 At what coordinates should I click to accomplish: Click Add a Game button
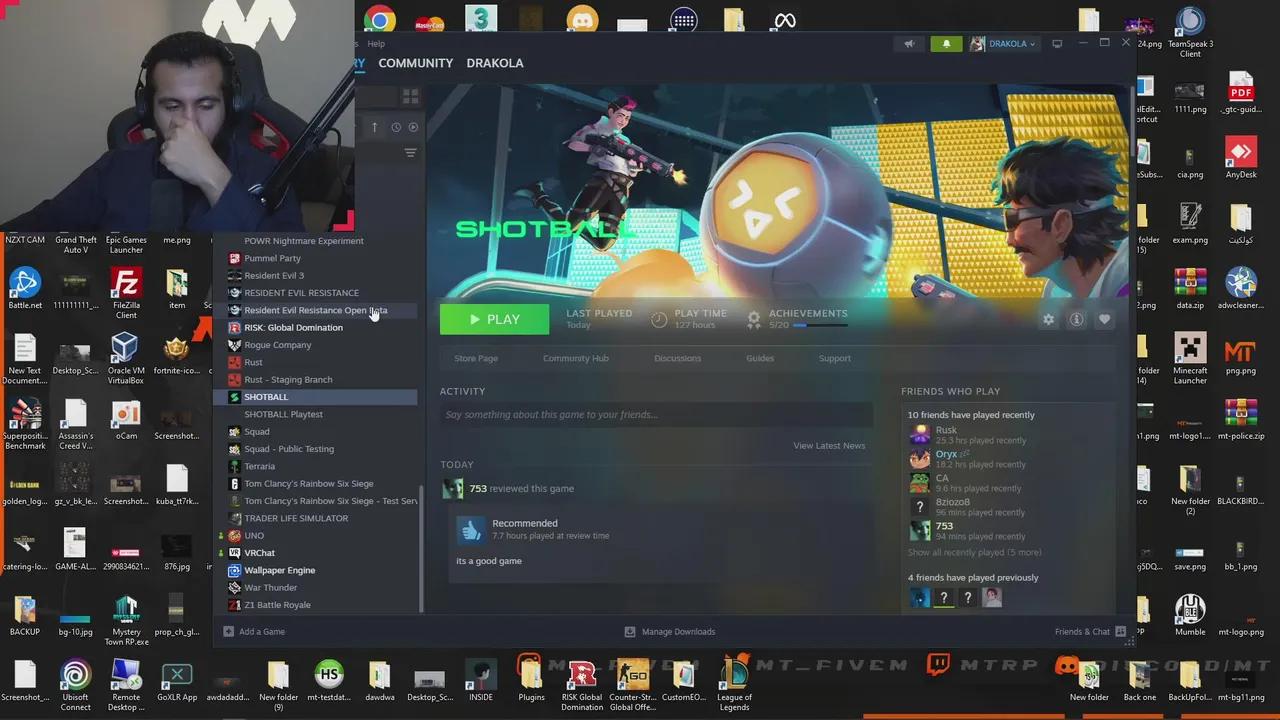pyautogui.click(x=254, y=632)
